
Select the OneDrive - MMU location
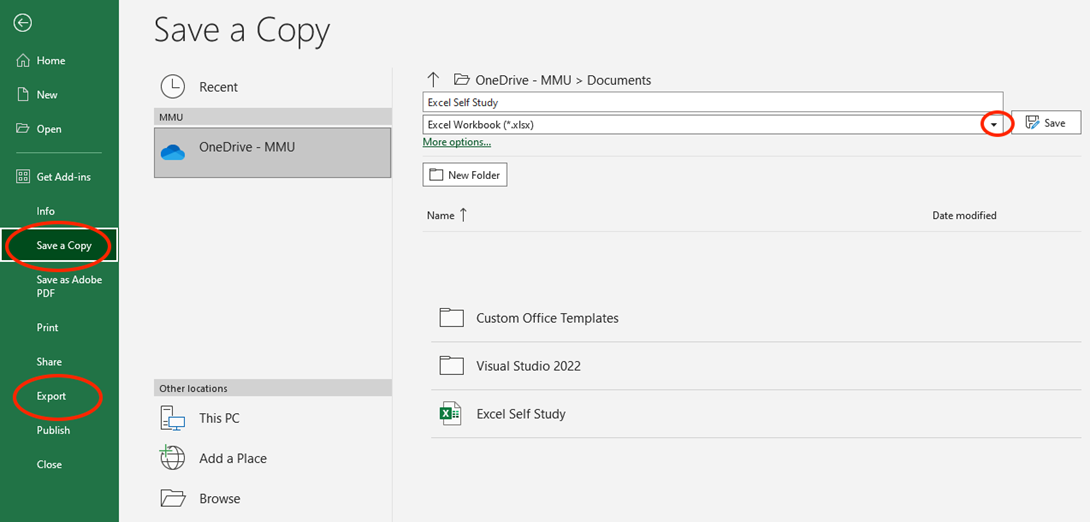tap(272, 152)
